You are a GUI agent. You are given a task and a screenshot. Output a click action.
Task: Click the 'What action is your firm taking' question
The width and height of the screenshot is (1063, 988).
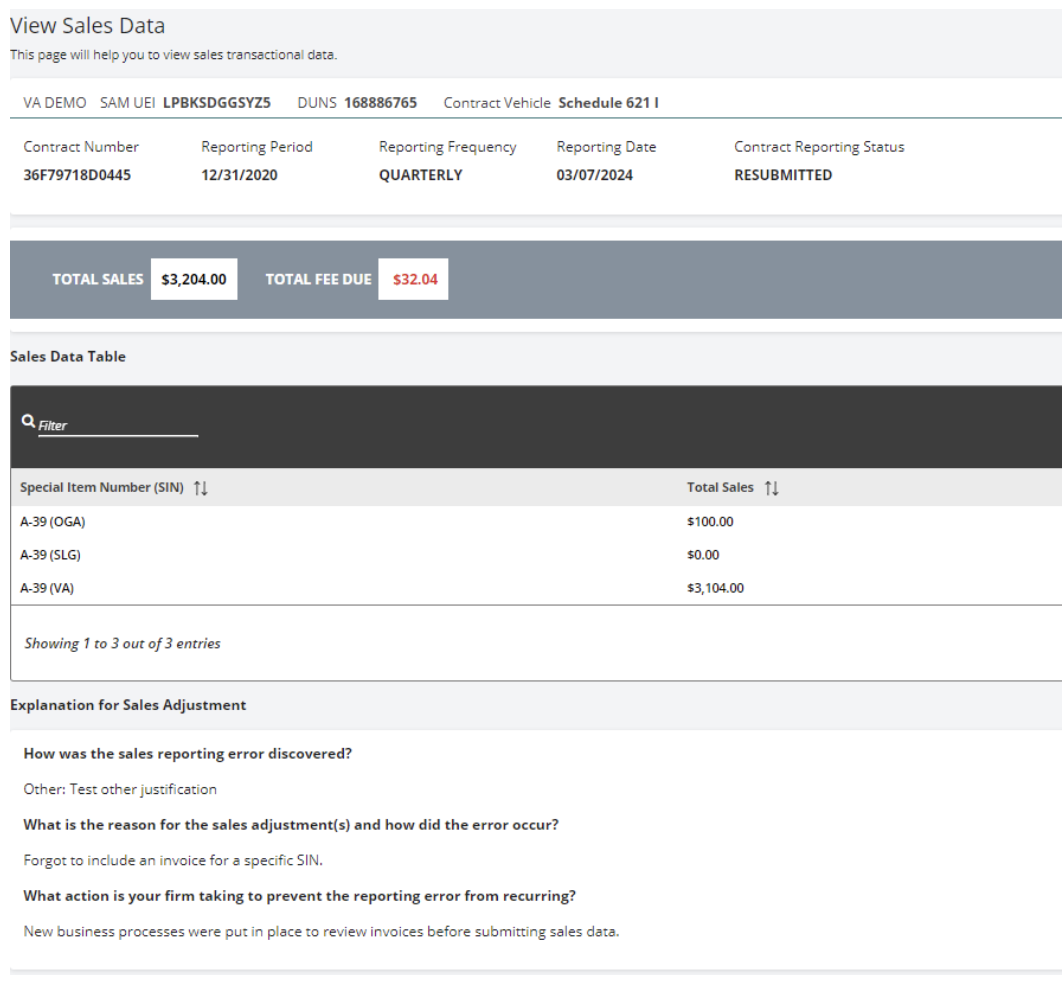[300, 896]
